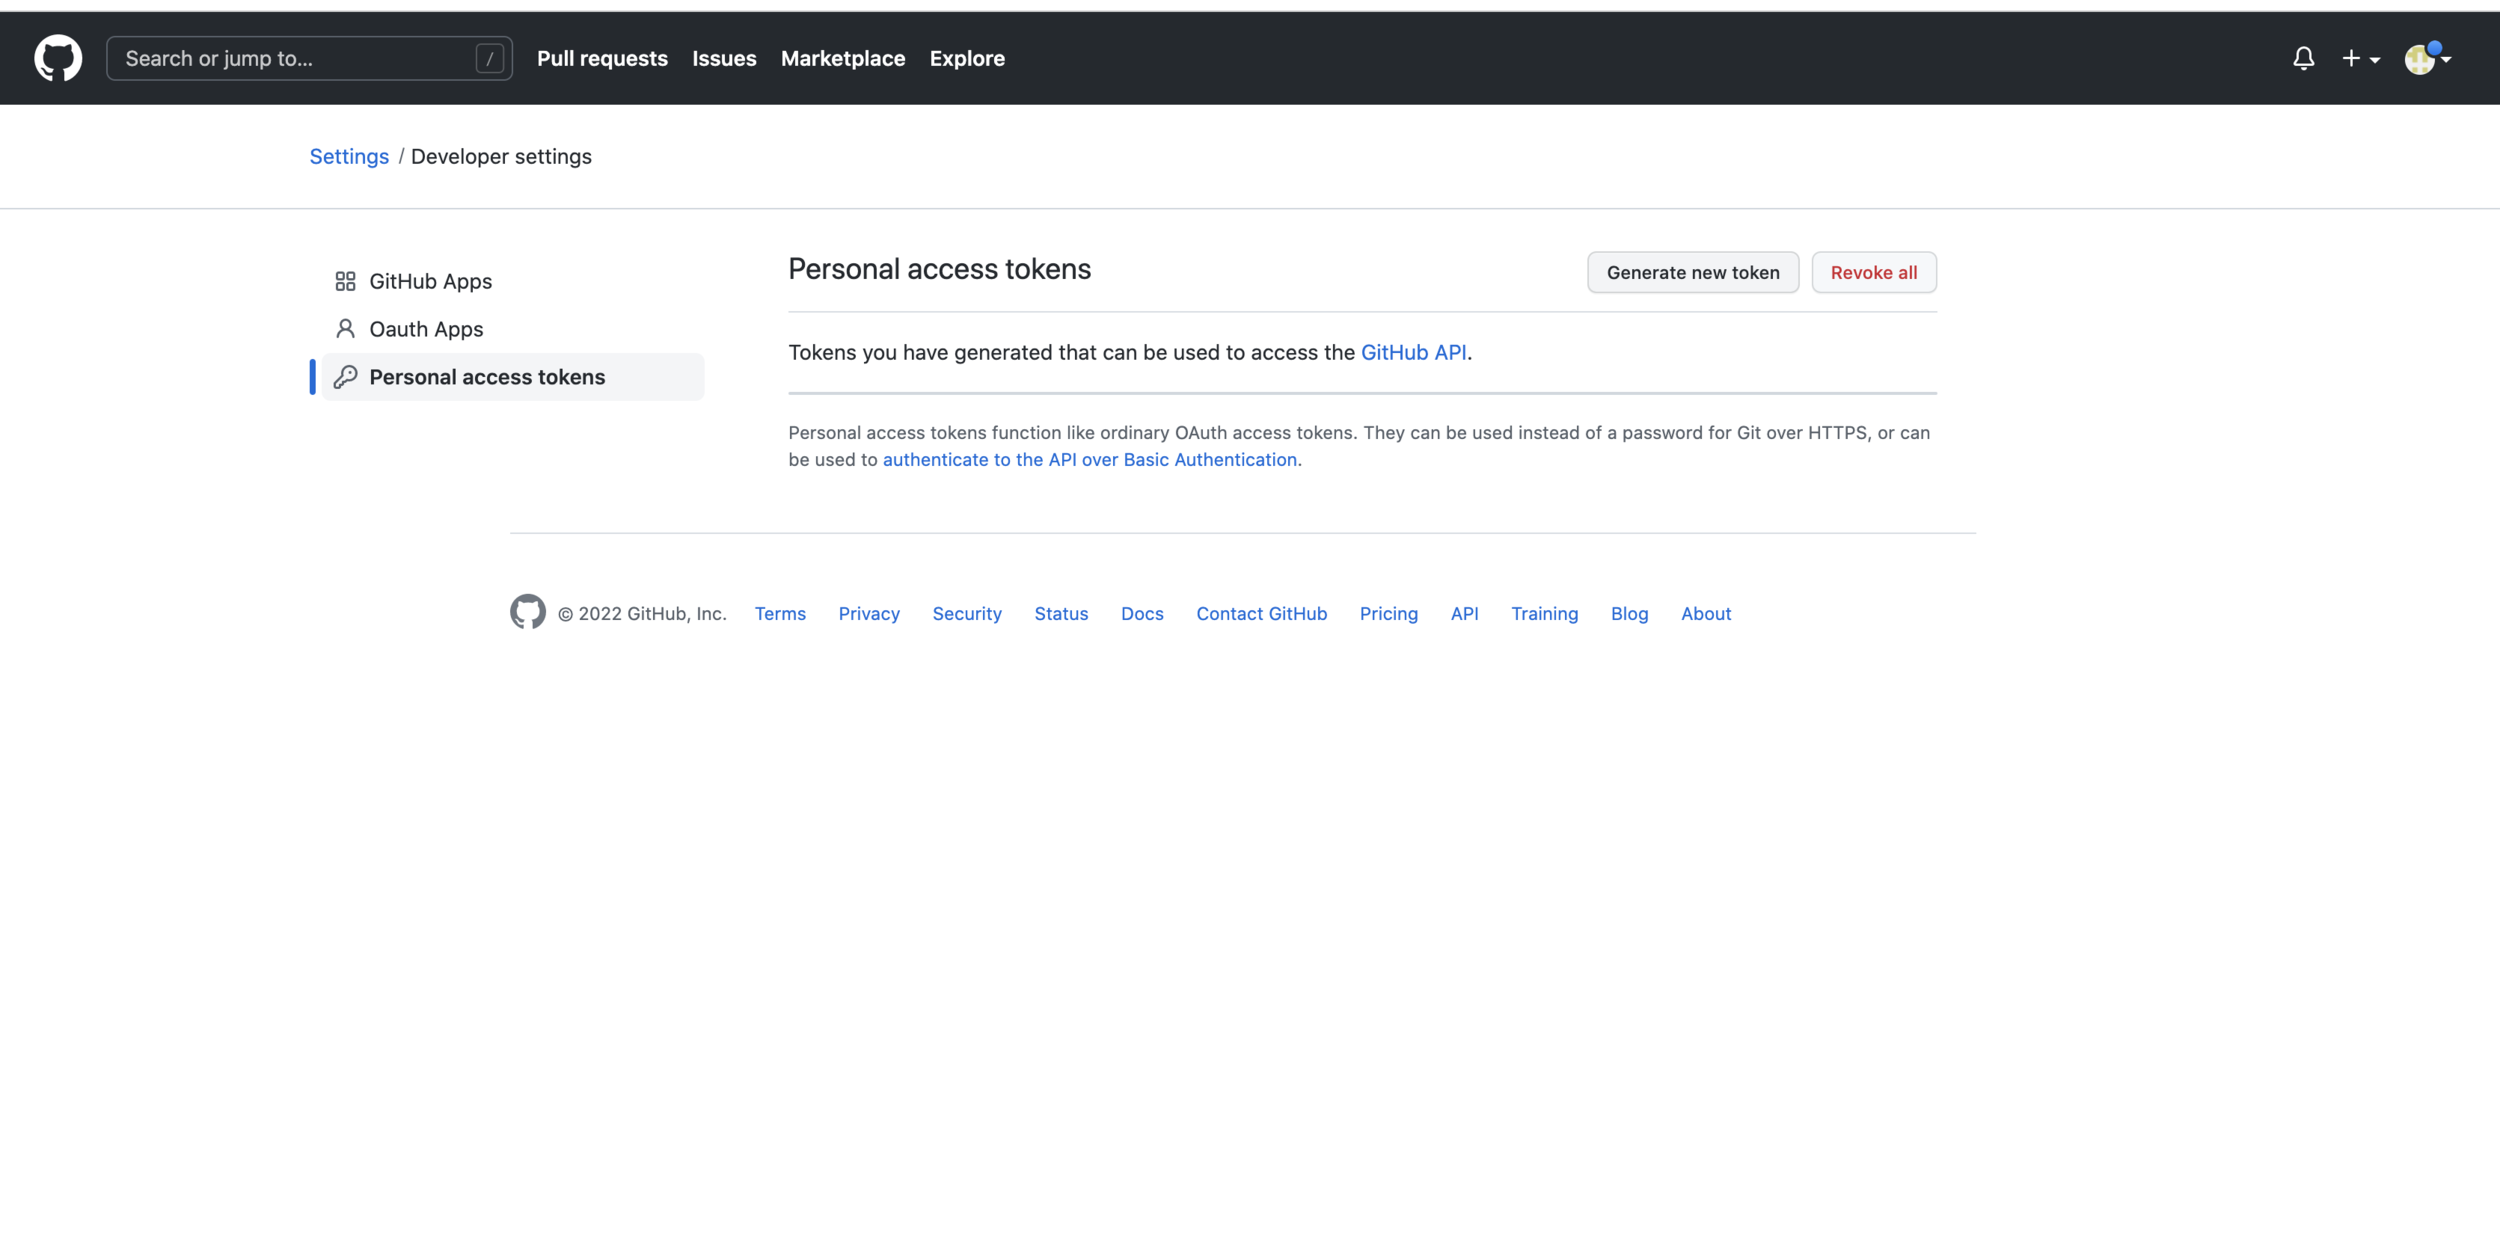Click the footer GitHub logo
This screenshot has width=2500, height=1234.
tap(527, 612)
